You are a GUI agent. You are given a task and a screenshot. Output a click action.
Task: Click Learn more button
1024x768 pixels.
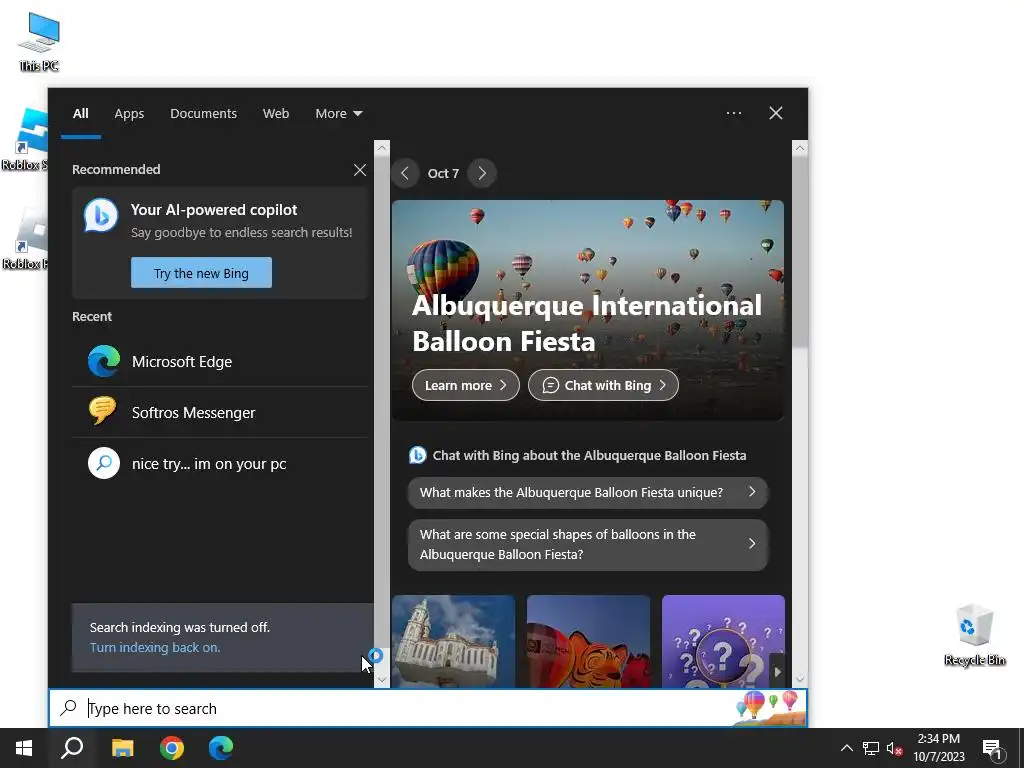point(466,385)
